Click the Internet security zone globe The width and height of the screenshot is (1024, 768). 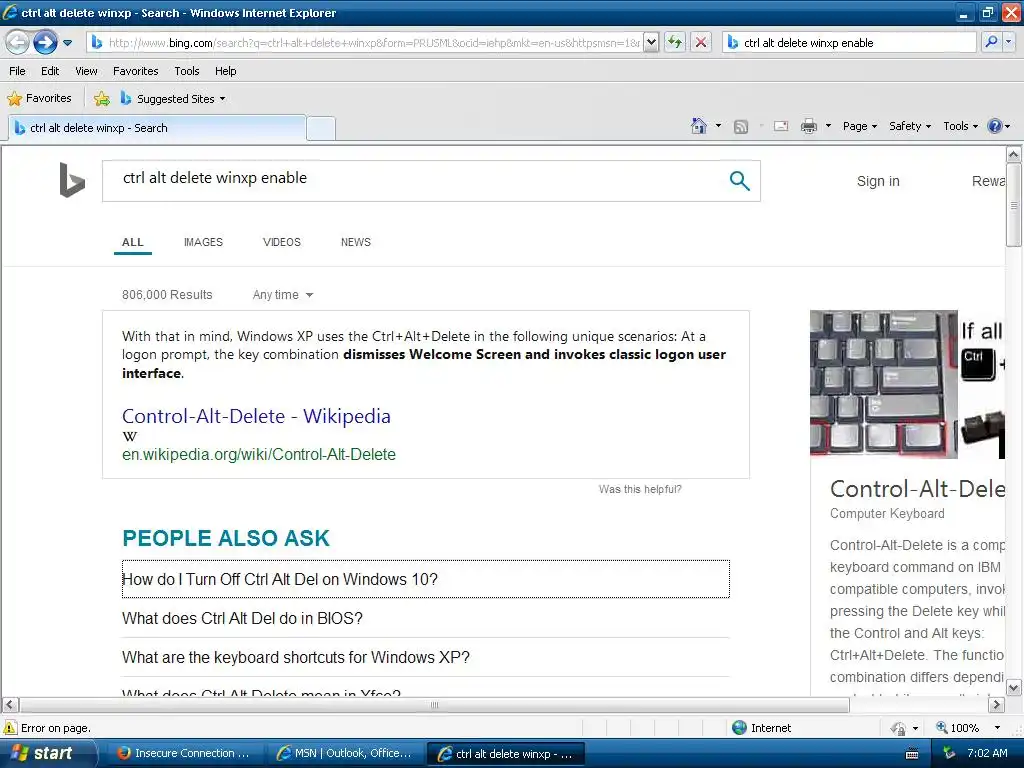(739, 728)
